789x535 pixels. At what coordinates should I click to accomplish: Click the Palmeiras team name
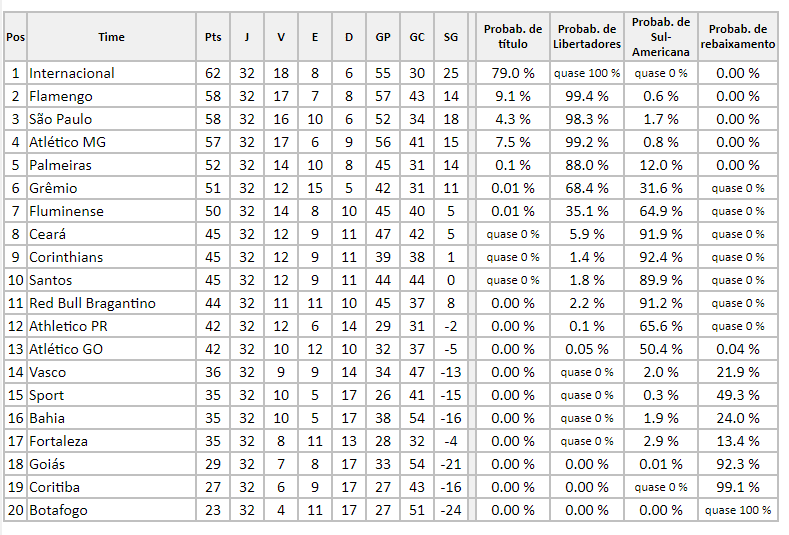tap(60, 165)
